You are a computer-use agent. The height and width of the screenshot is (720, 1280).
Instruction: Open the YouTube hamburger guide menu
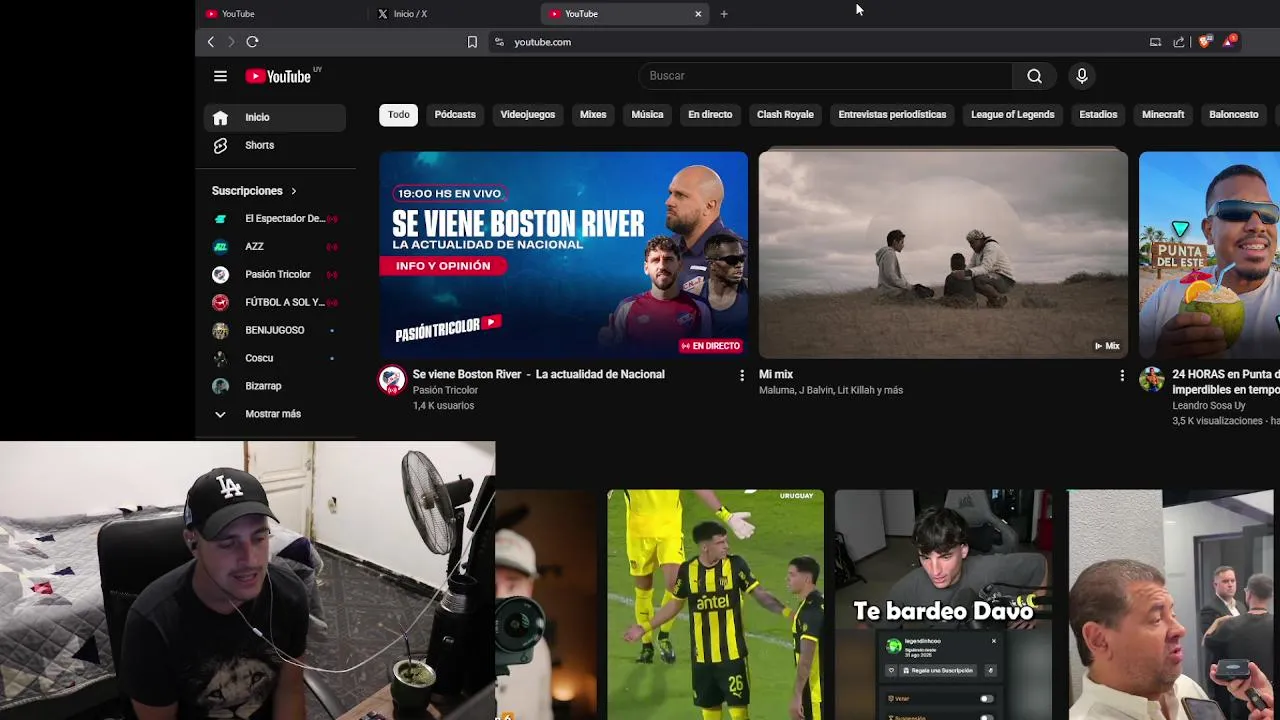tap(220, 76)
